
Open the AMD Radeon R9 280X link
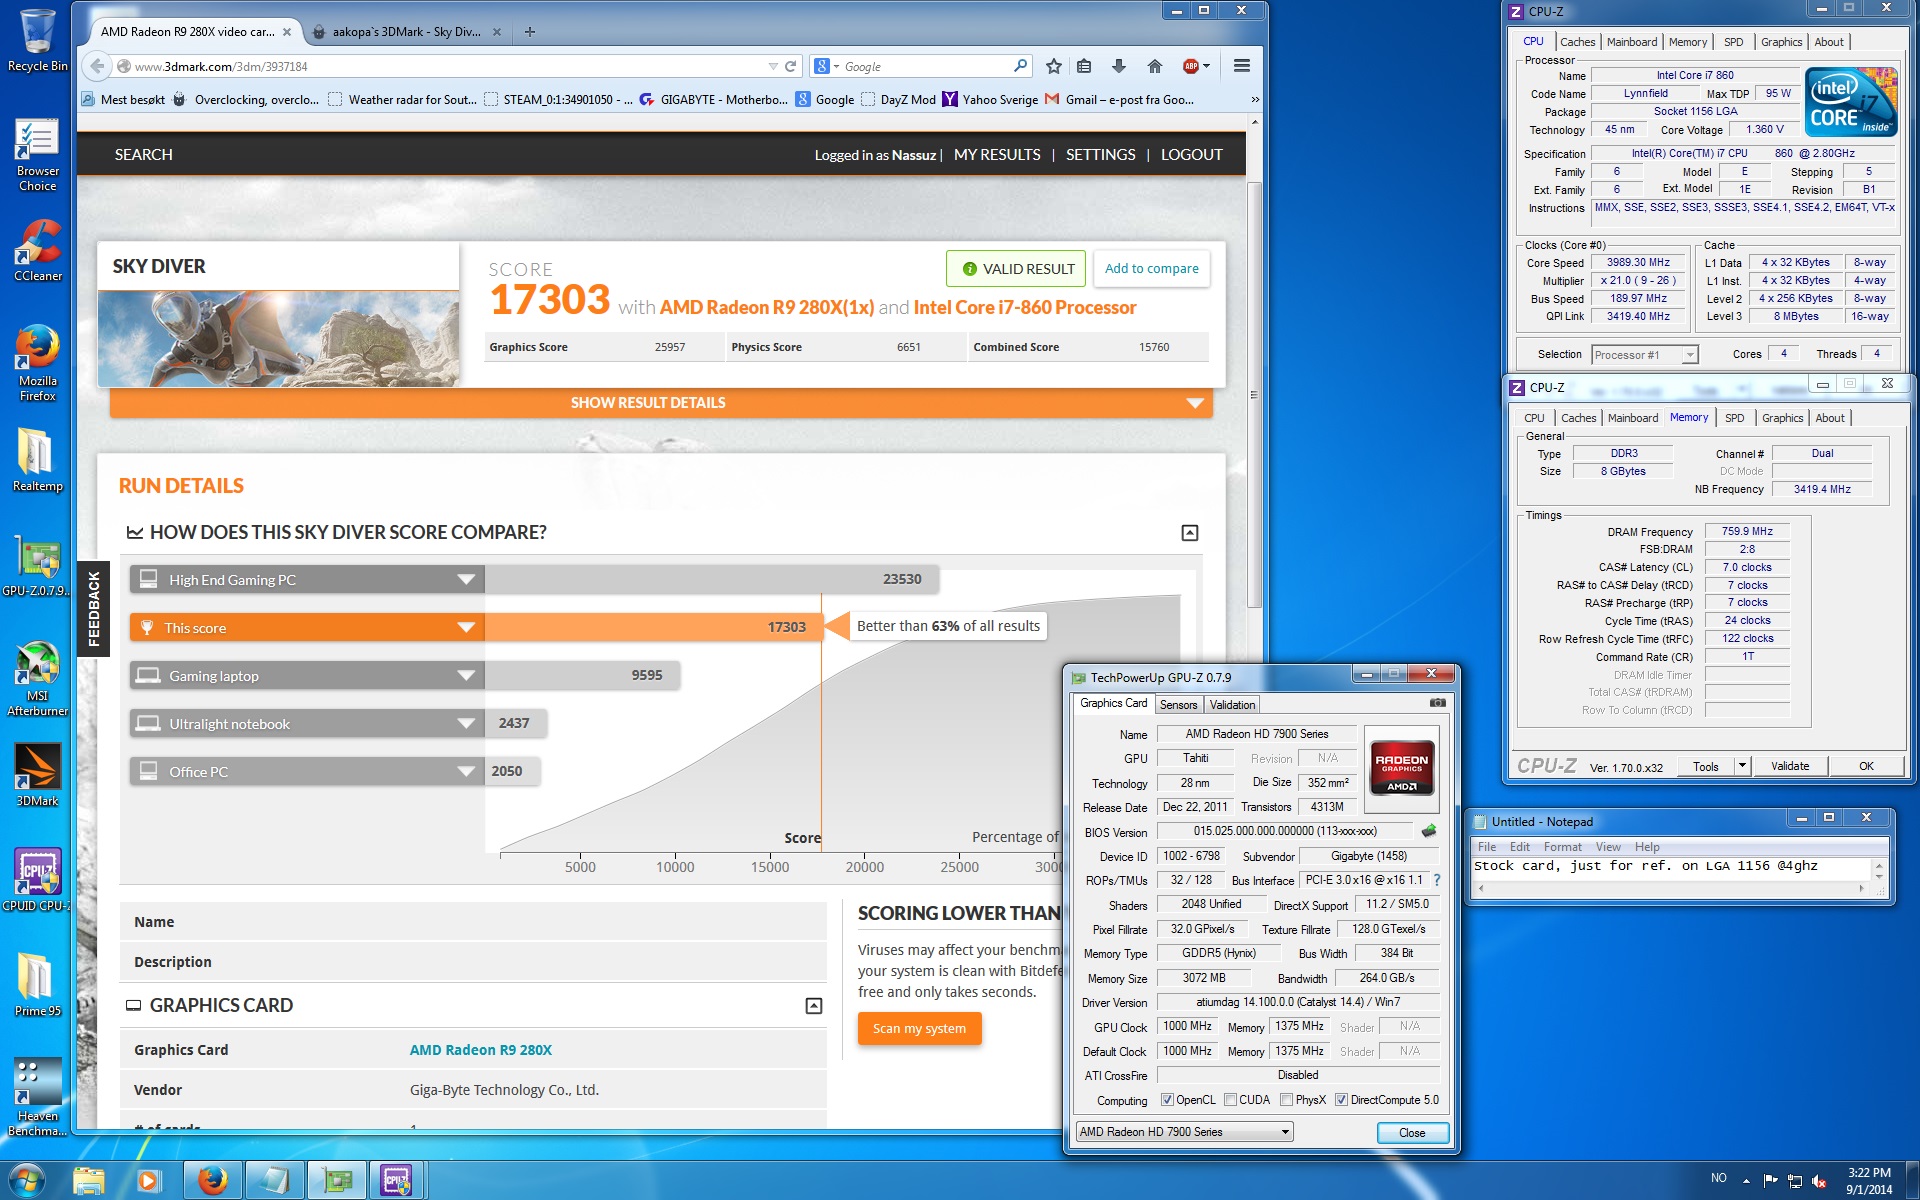click(x=481, y=1050)
